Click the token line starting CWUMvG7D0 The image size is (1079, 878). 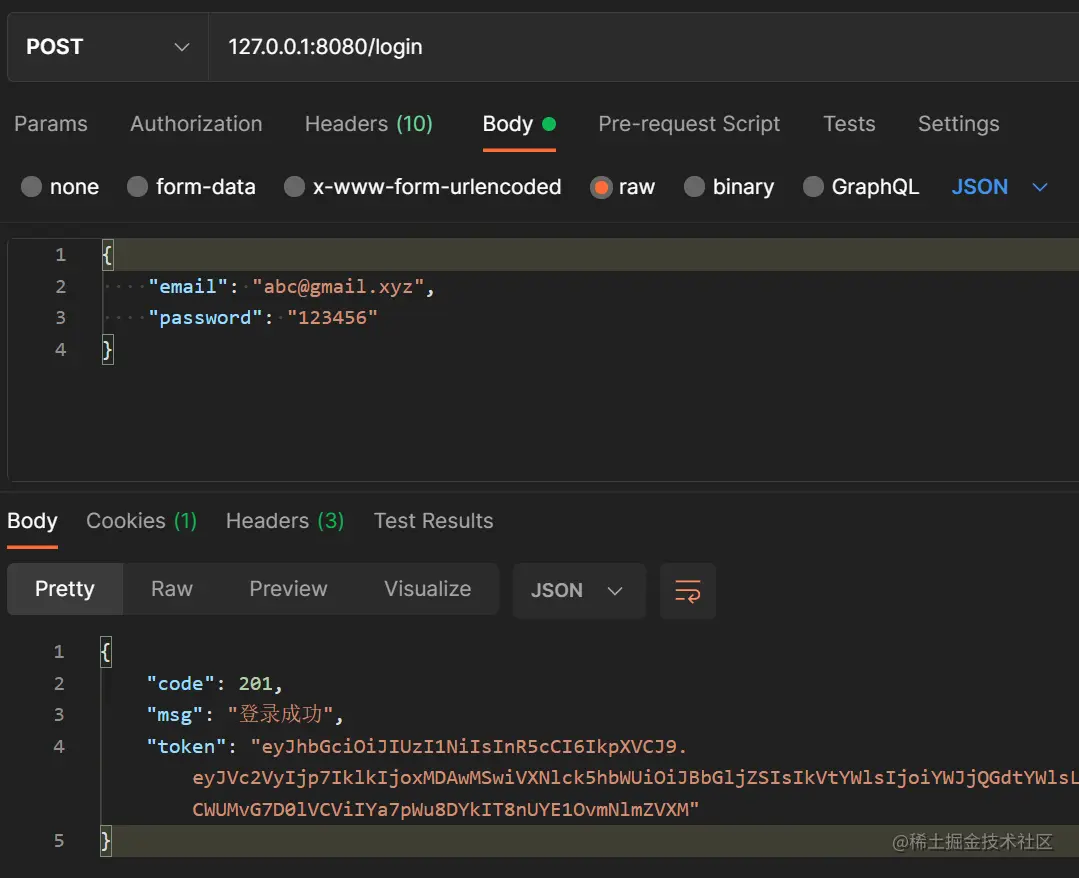(445, 809)
